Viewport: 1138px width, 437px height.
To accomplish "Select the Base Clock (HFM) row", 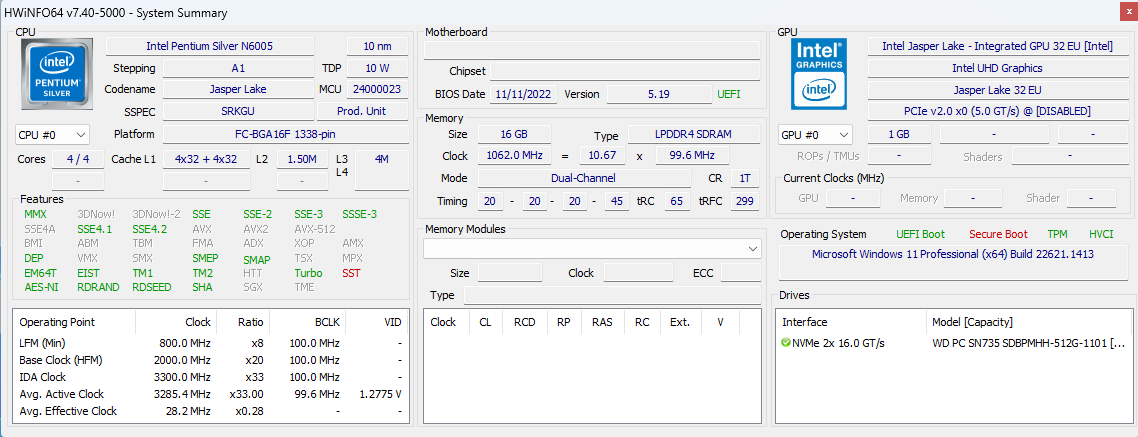I will (210, 360).
